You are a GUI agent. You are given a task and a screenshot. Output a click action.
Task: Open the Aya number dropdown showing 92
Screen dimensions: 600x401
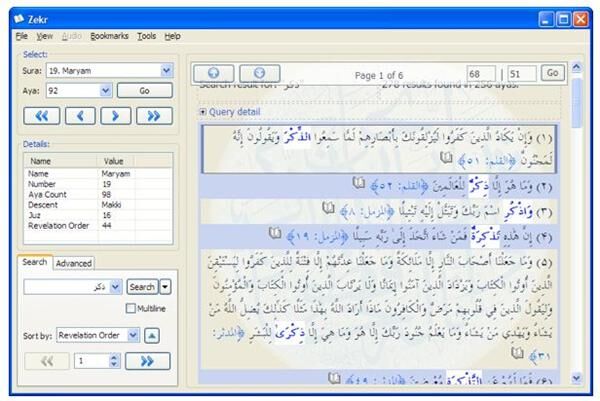(105, 91)
